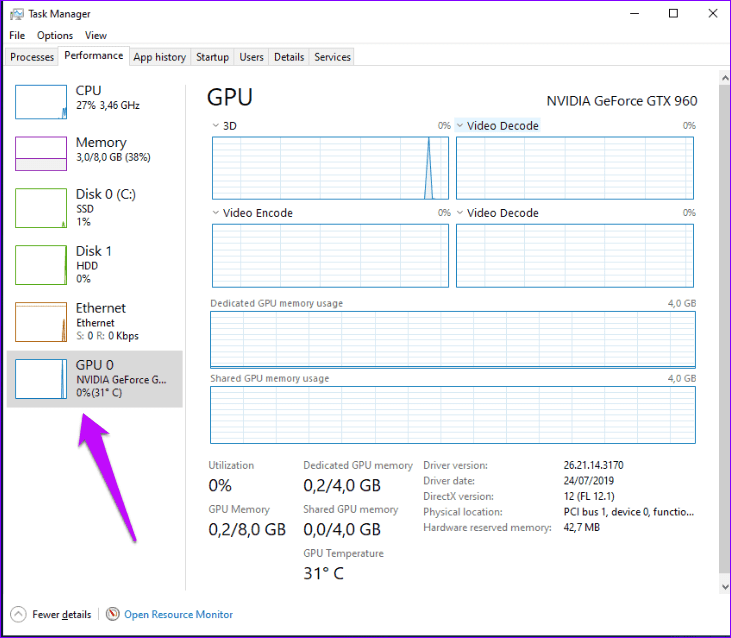Open the Options menu

(55, 35)
